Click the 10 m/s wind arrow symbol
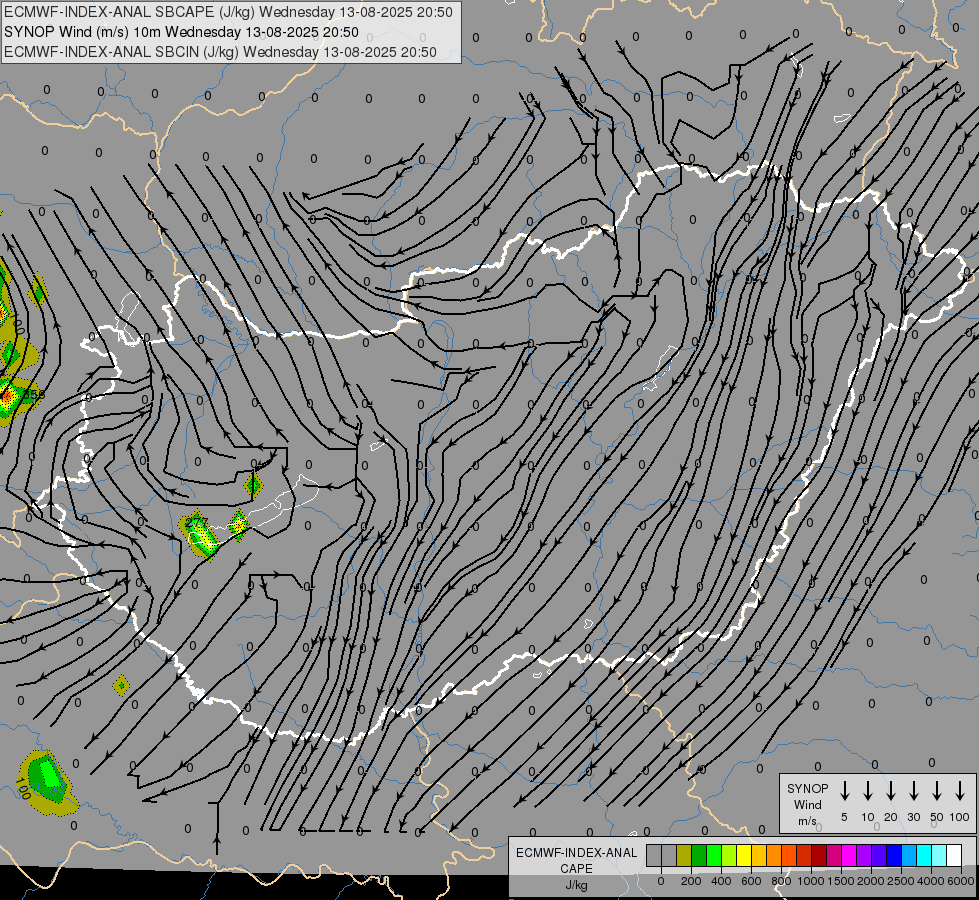The image size is (979, 900). pos(868,791)
